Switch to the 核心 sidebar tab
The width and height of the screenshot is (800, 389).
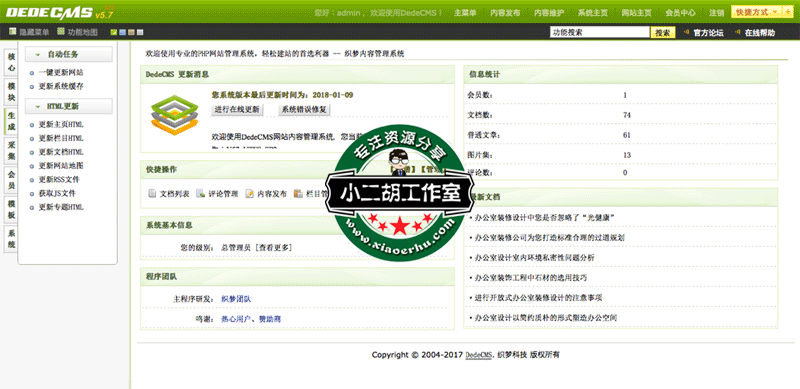(11, 63)
